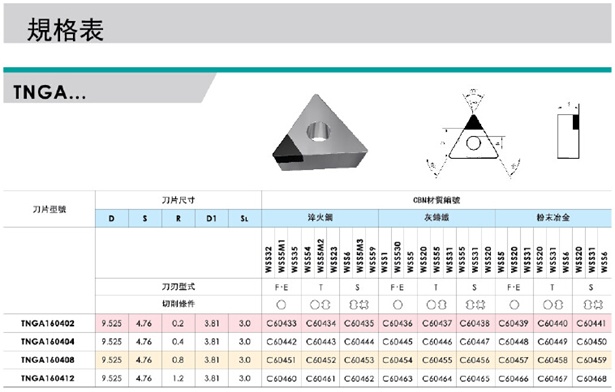This screenshot has height=392, width=615.
Task: Click part code C60455 in TNGA160408 row
Action: [x=437, y=360]
